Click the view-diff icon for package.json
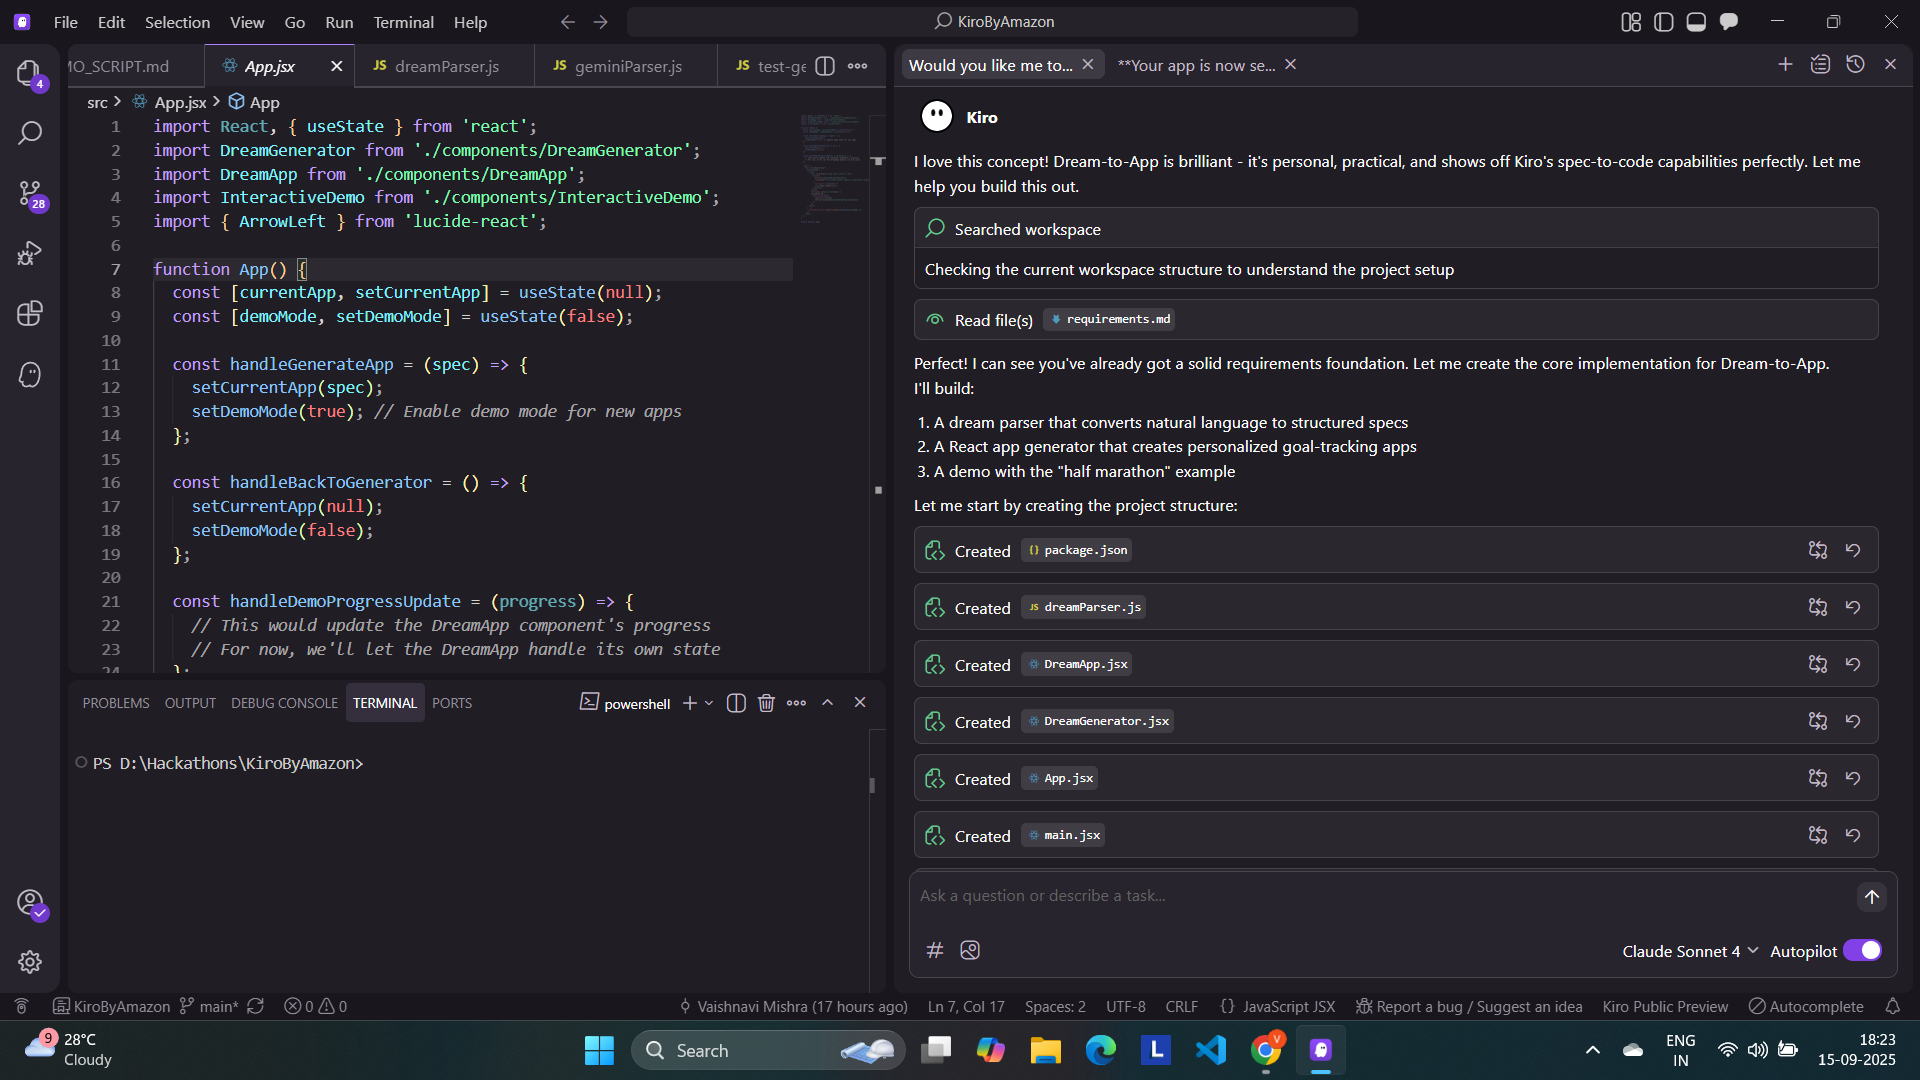Screen dimensions: 1920x1080 1817,550
